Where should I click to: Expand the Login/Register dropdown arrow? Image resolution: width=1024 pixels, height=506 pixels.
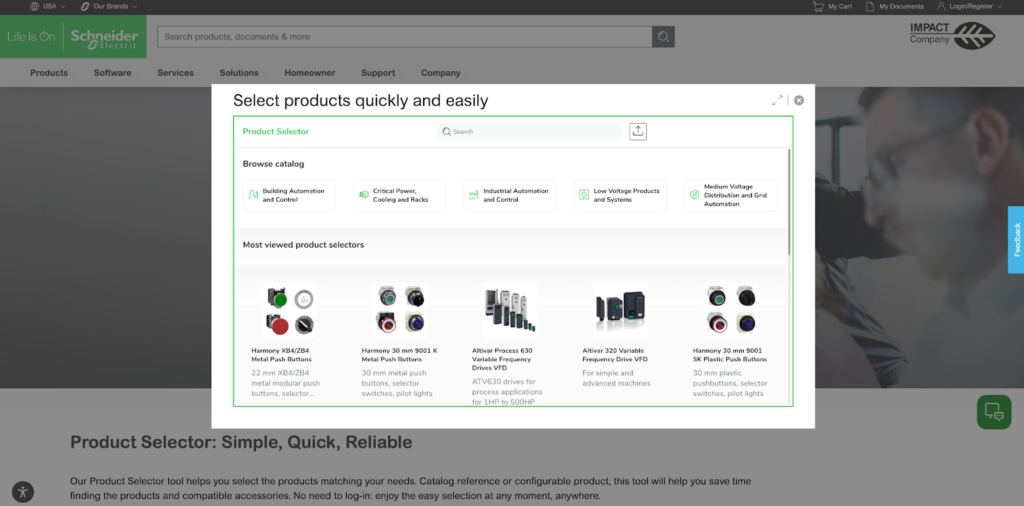(x=999, y=7)
